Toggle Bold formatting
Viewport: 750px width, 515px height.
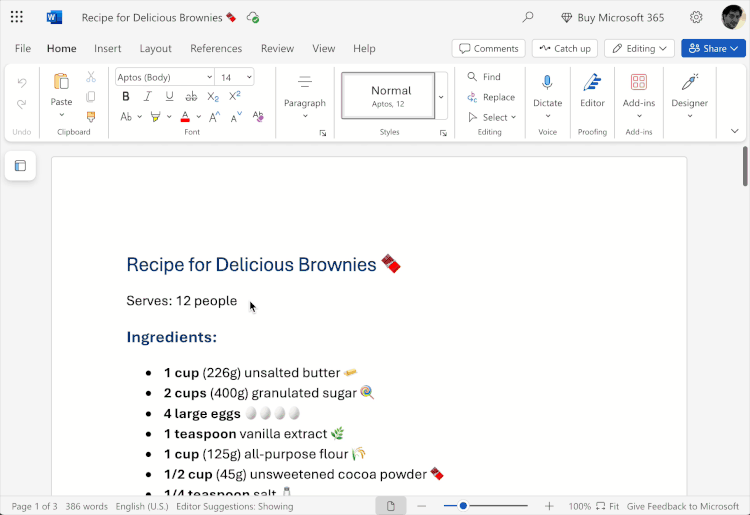point(126,97)
